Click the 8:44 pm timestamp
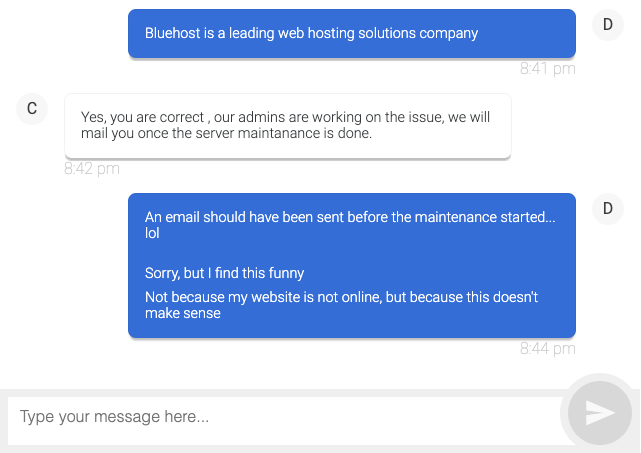Screen dimensions: 641x453 pos(547,349)
